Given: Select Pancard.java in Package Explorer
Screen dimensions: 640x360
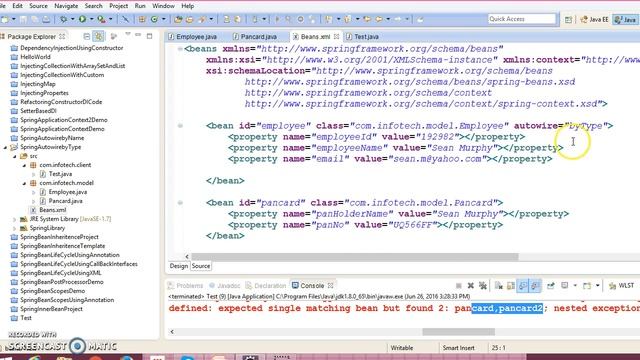Looking at the screenshot, I should click(x=65, y=201).
